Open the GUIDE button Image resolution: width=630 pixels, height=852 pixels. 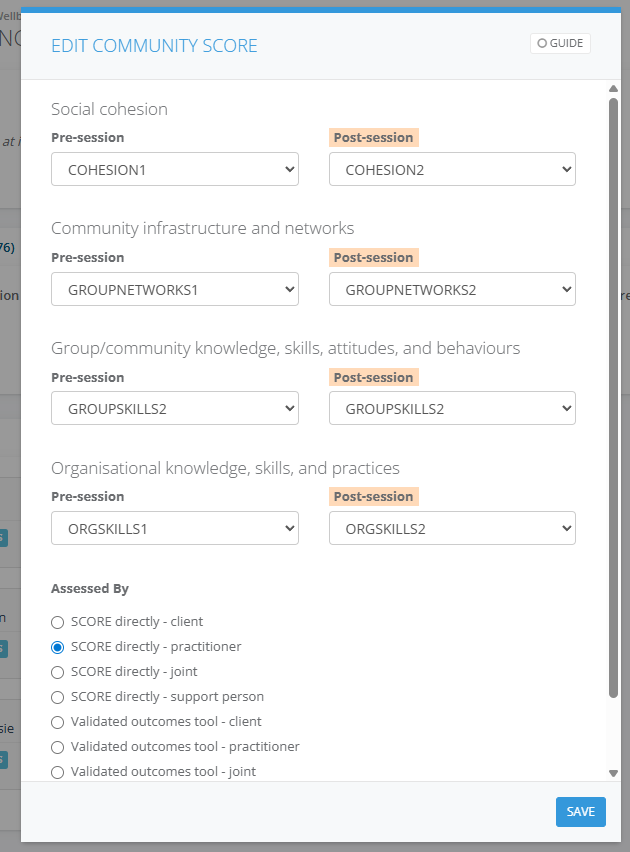click(560, 43)
